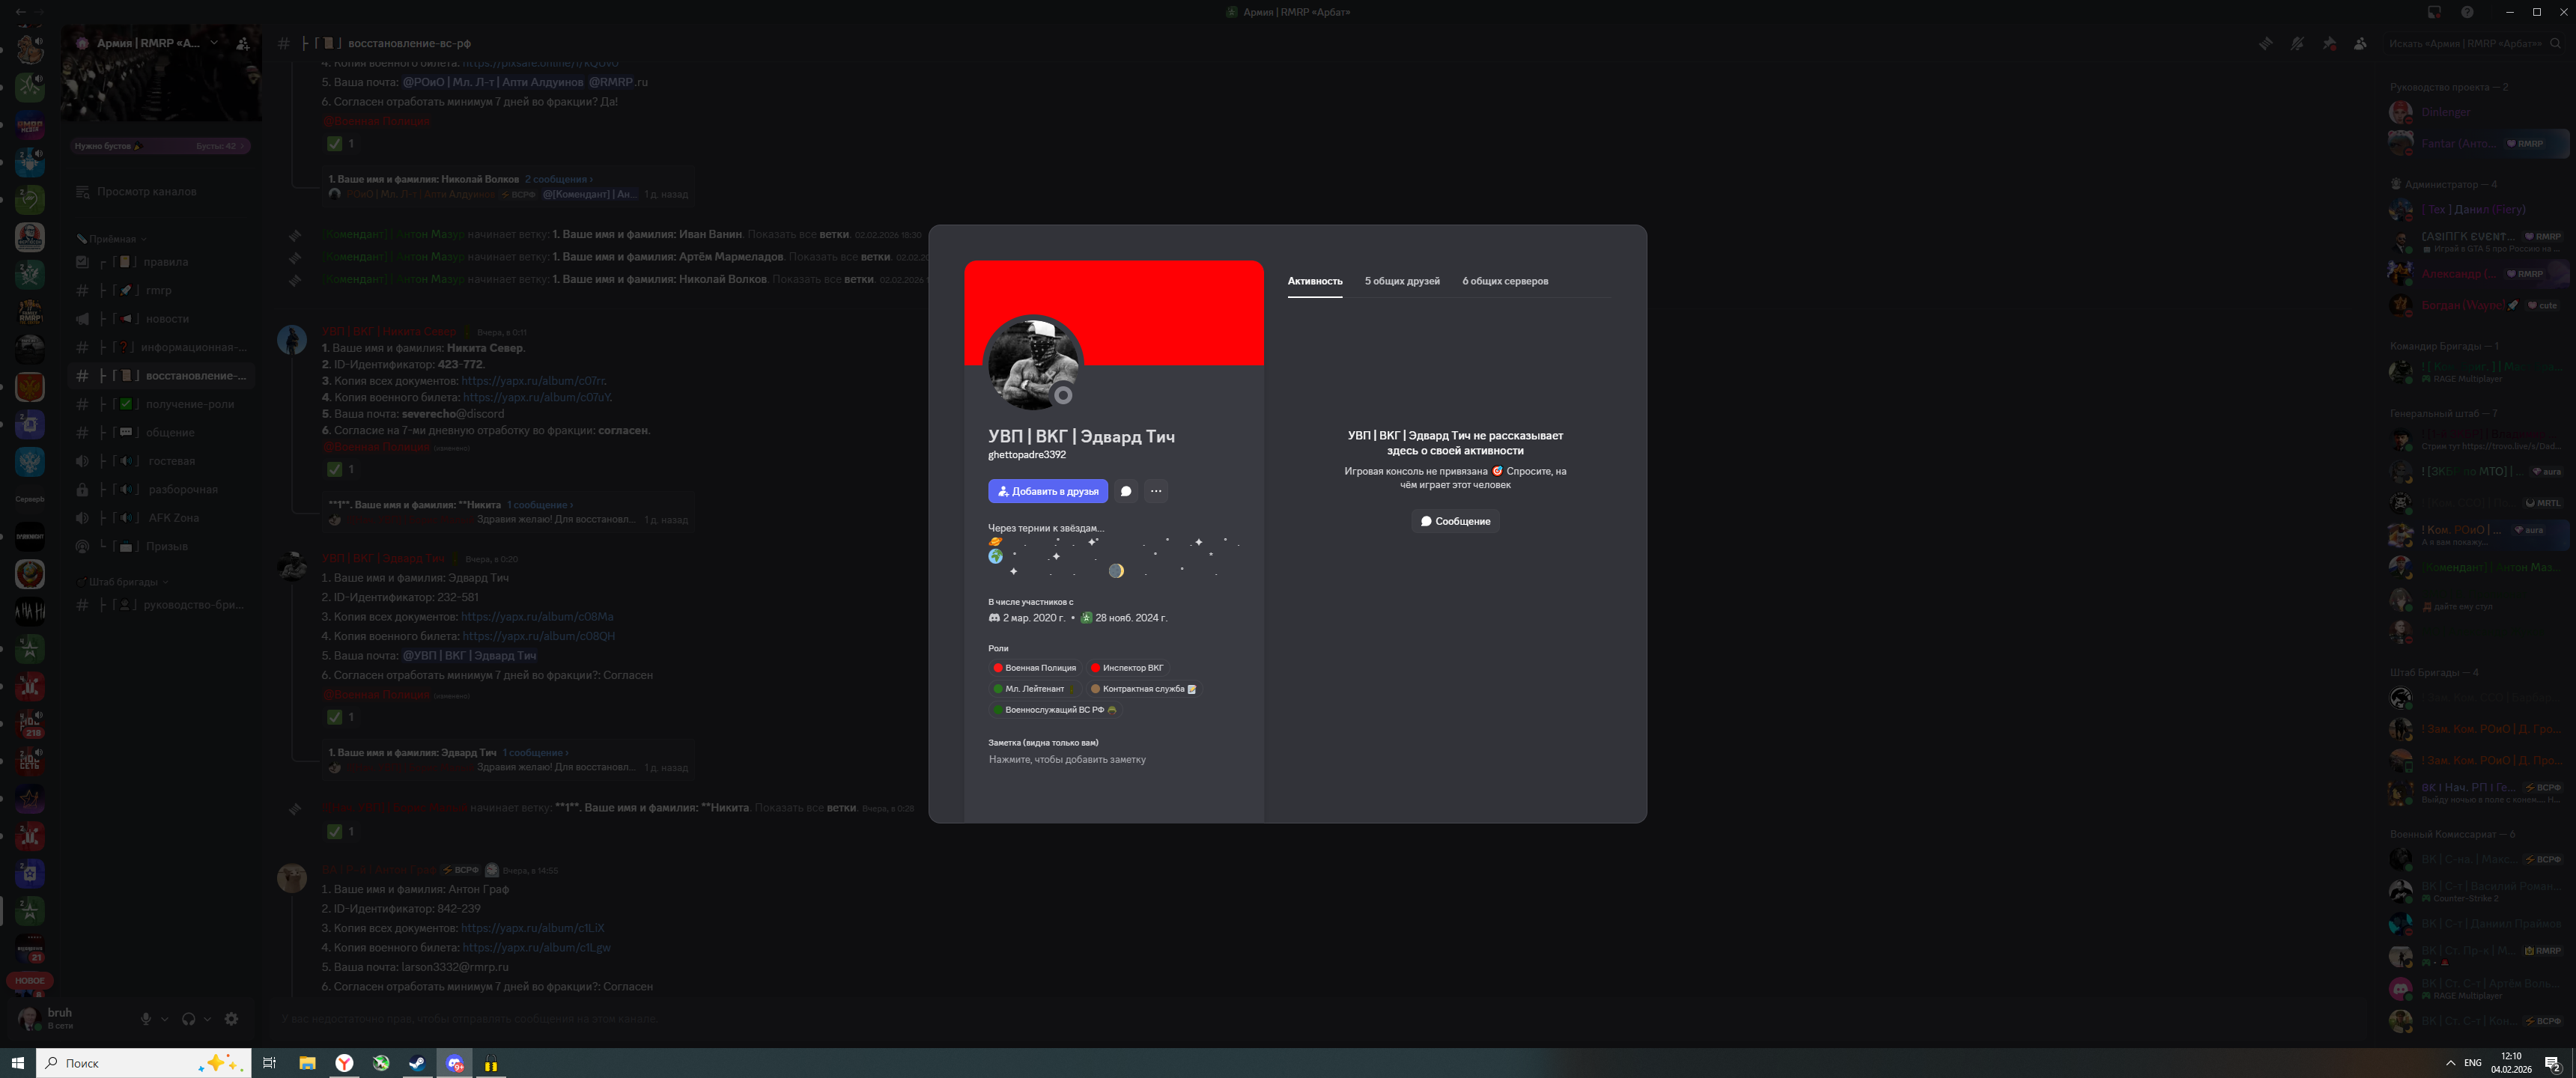Toggle notification settings bell-slash icon in header
2576x1078 pixels.
[2297, 43]
